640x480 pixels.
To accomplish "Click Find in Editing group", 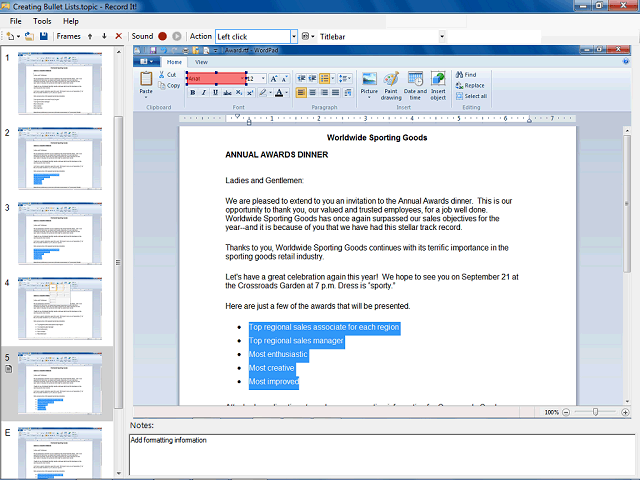I will point(466,75).
